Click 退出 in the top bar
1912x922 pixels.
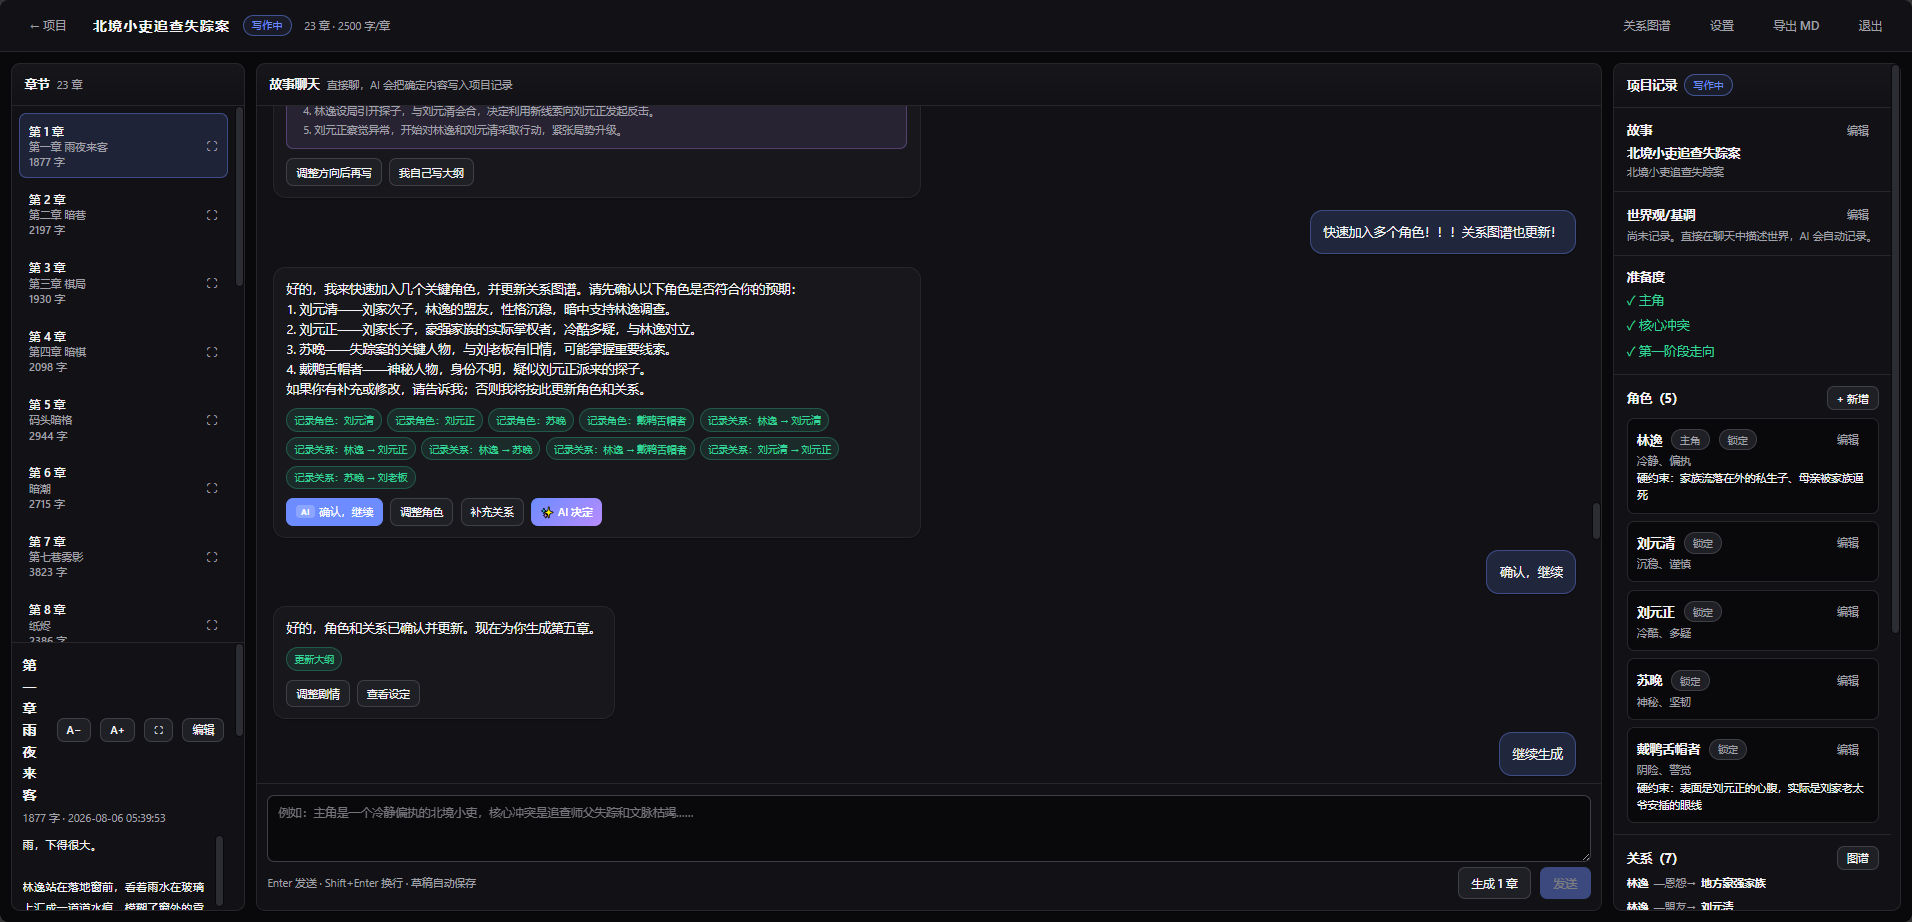(1870, 26)
